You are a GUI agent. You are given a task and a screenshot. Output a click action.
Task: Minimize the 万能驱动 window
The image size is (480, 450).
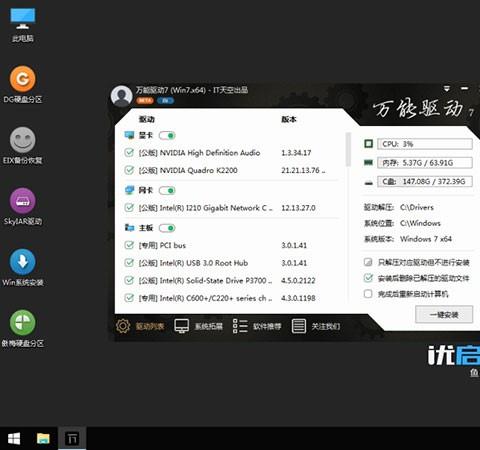tap(465, 89)
